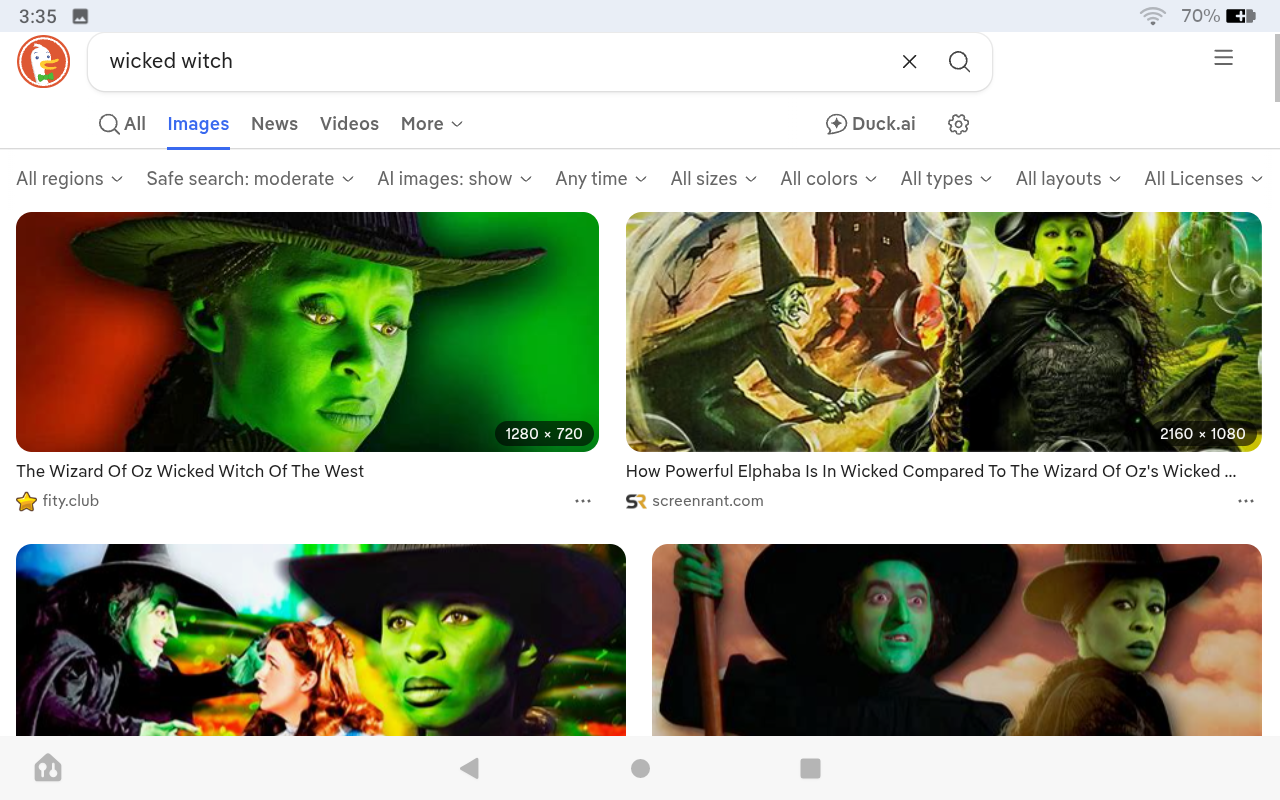Tap the bottom-left fire home icon
The width and height of the screenshot is (1280, 800).
point(48,768)
